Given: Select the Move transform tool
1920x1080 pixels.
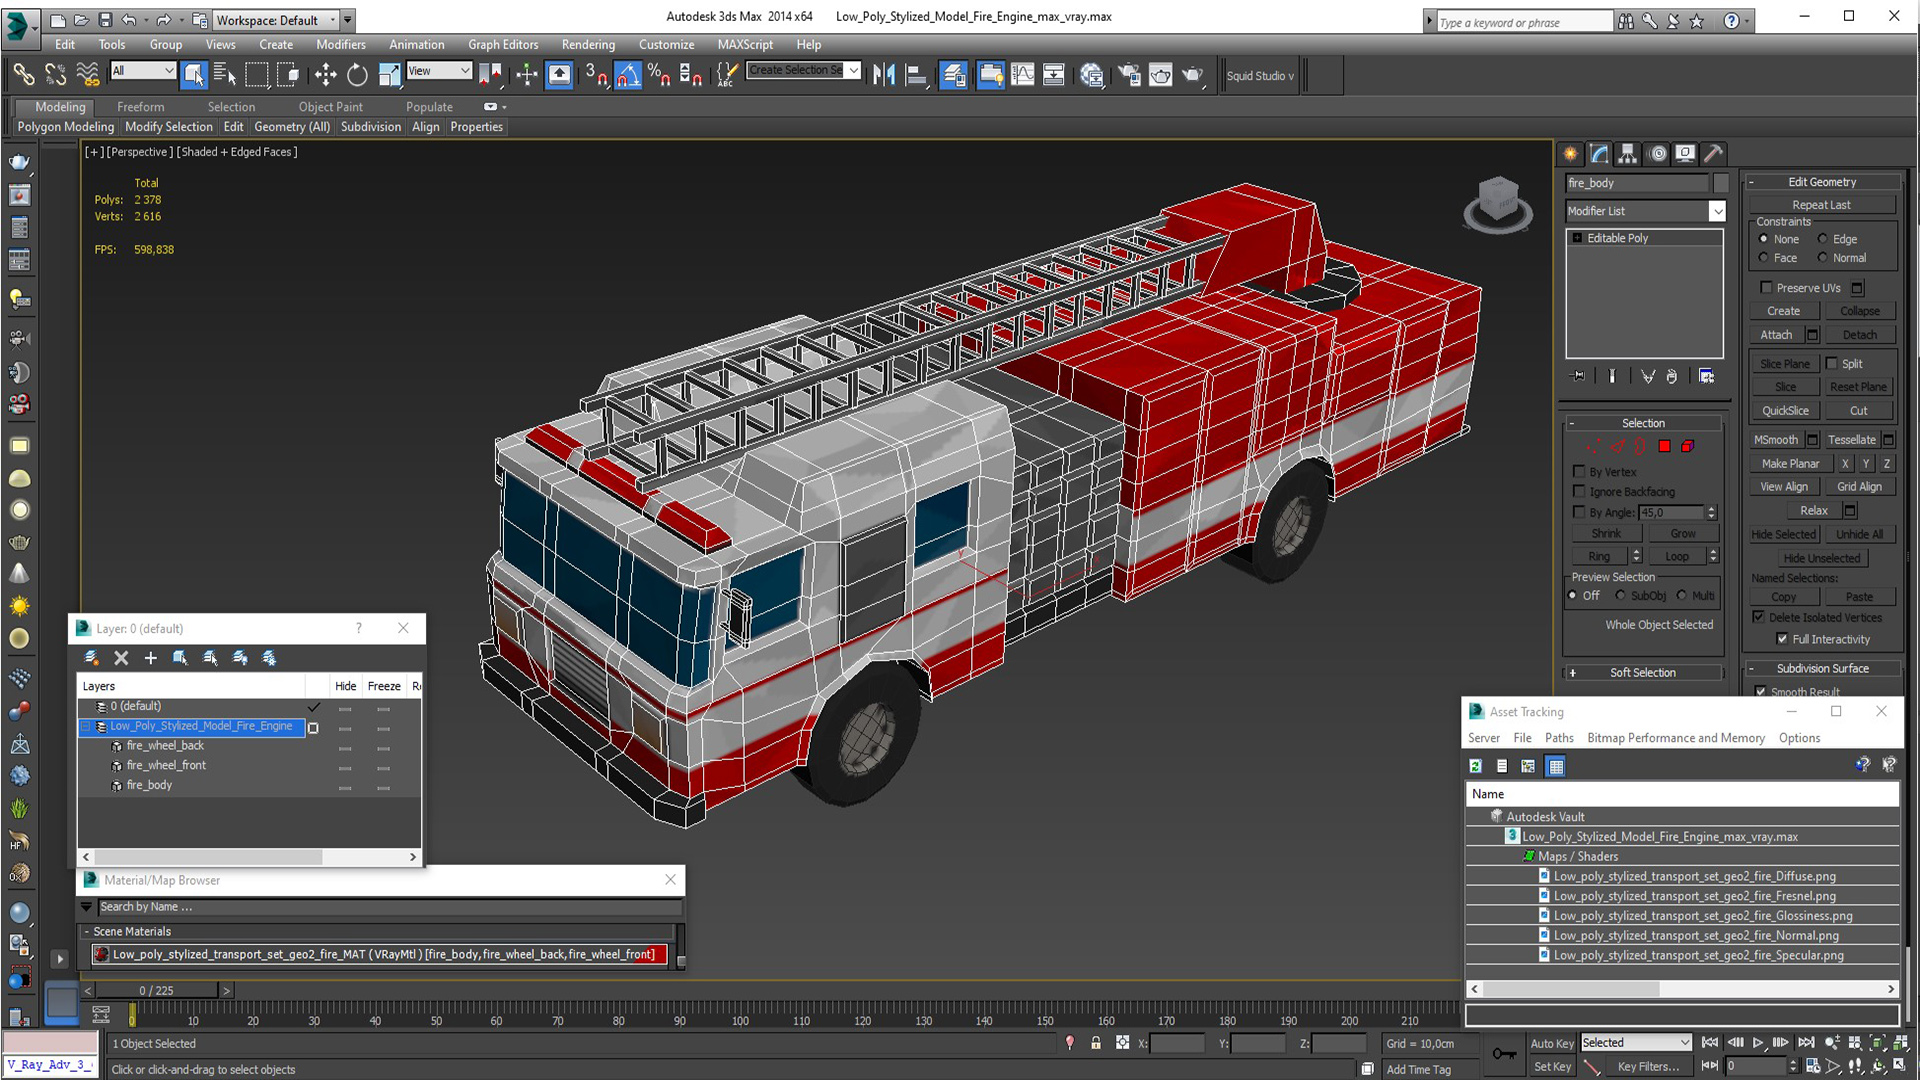Looking at the screenshot, I should pos(325,74).
